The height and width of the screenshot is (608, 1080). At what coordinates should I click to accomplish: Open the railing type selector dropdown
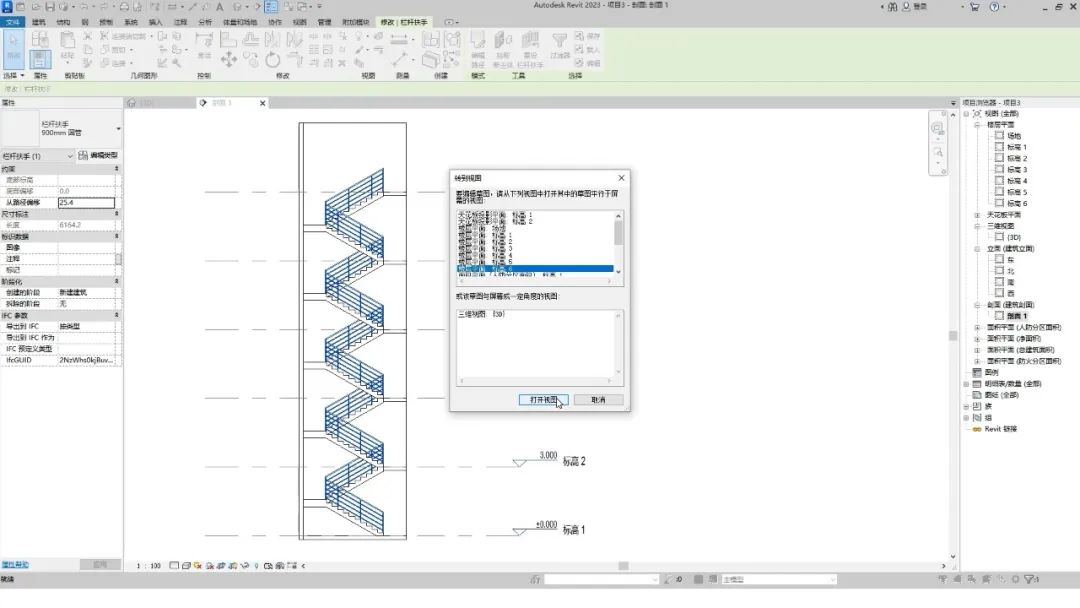(118, 128)
